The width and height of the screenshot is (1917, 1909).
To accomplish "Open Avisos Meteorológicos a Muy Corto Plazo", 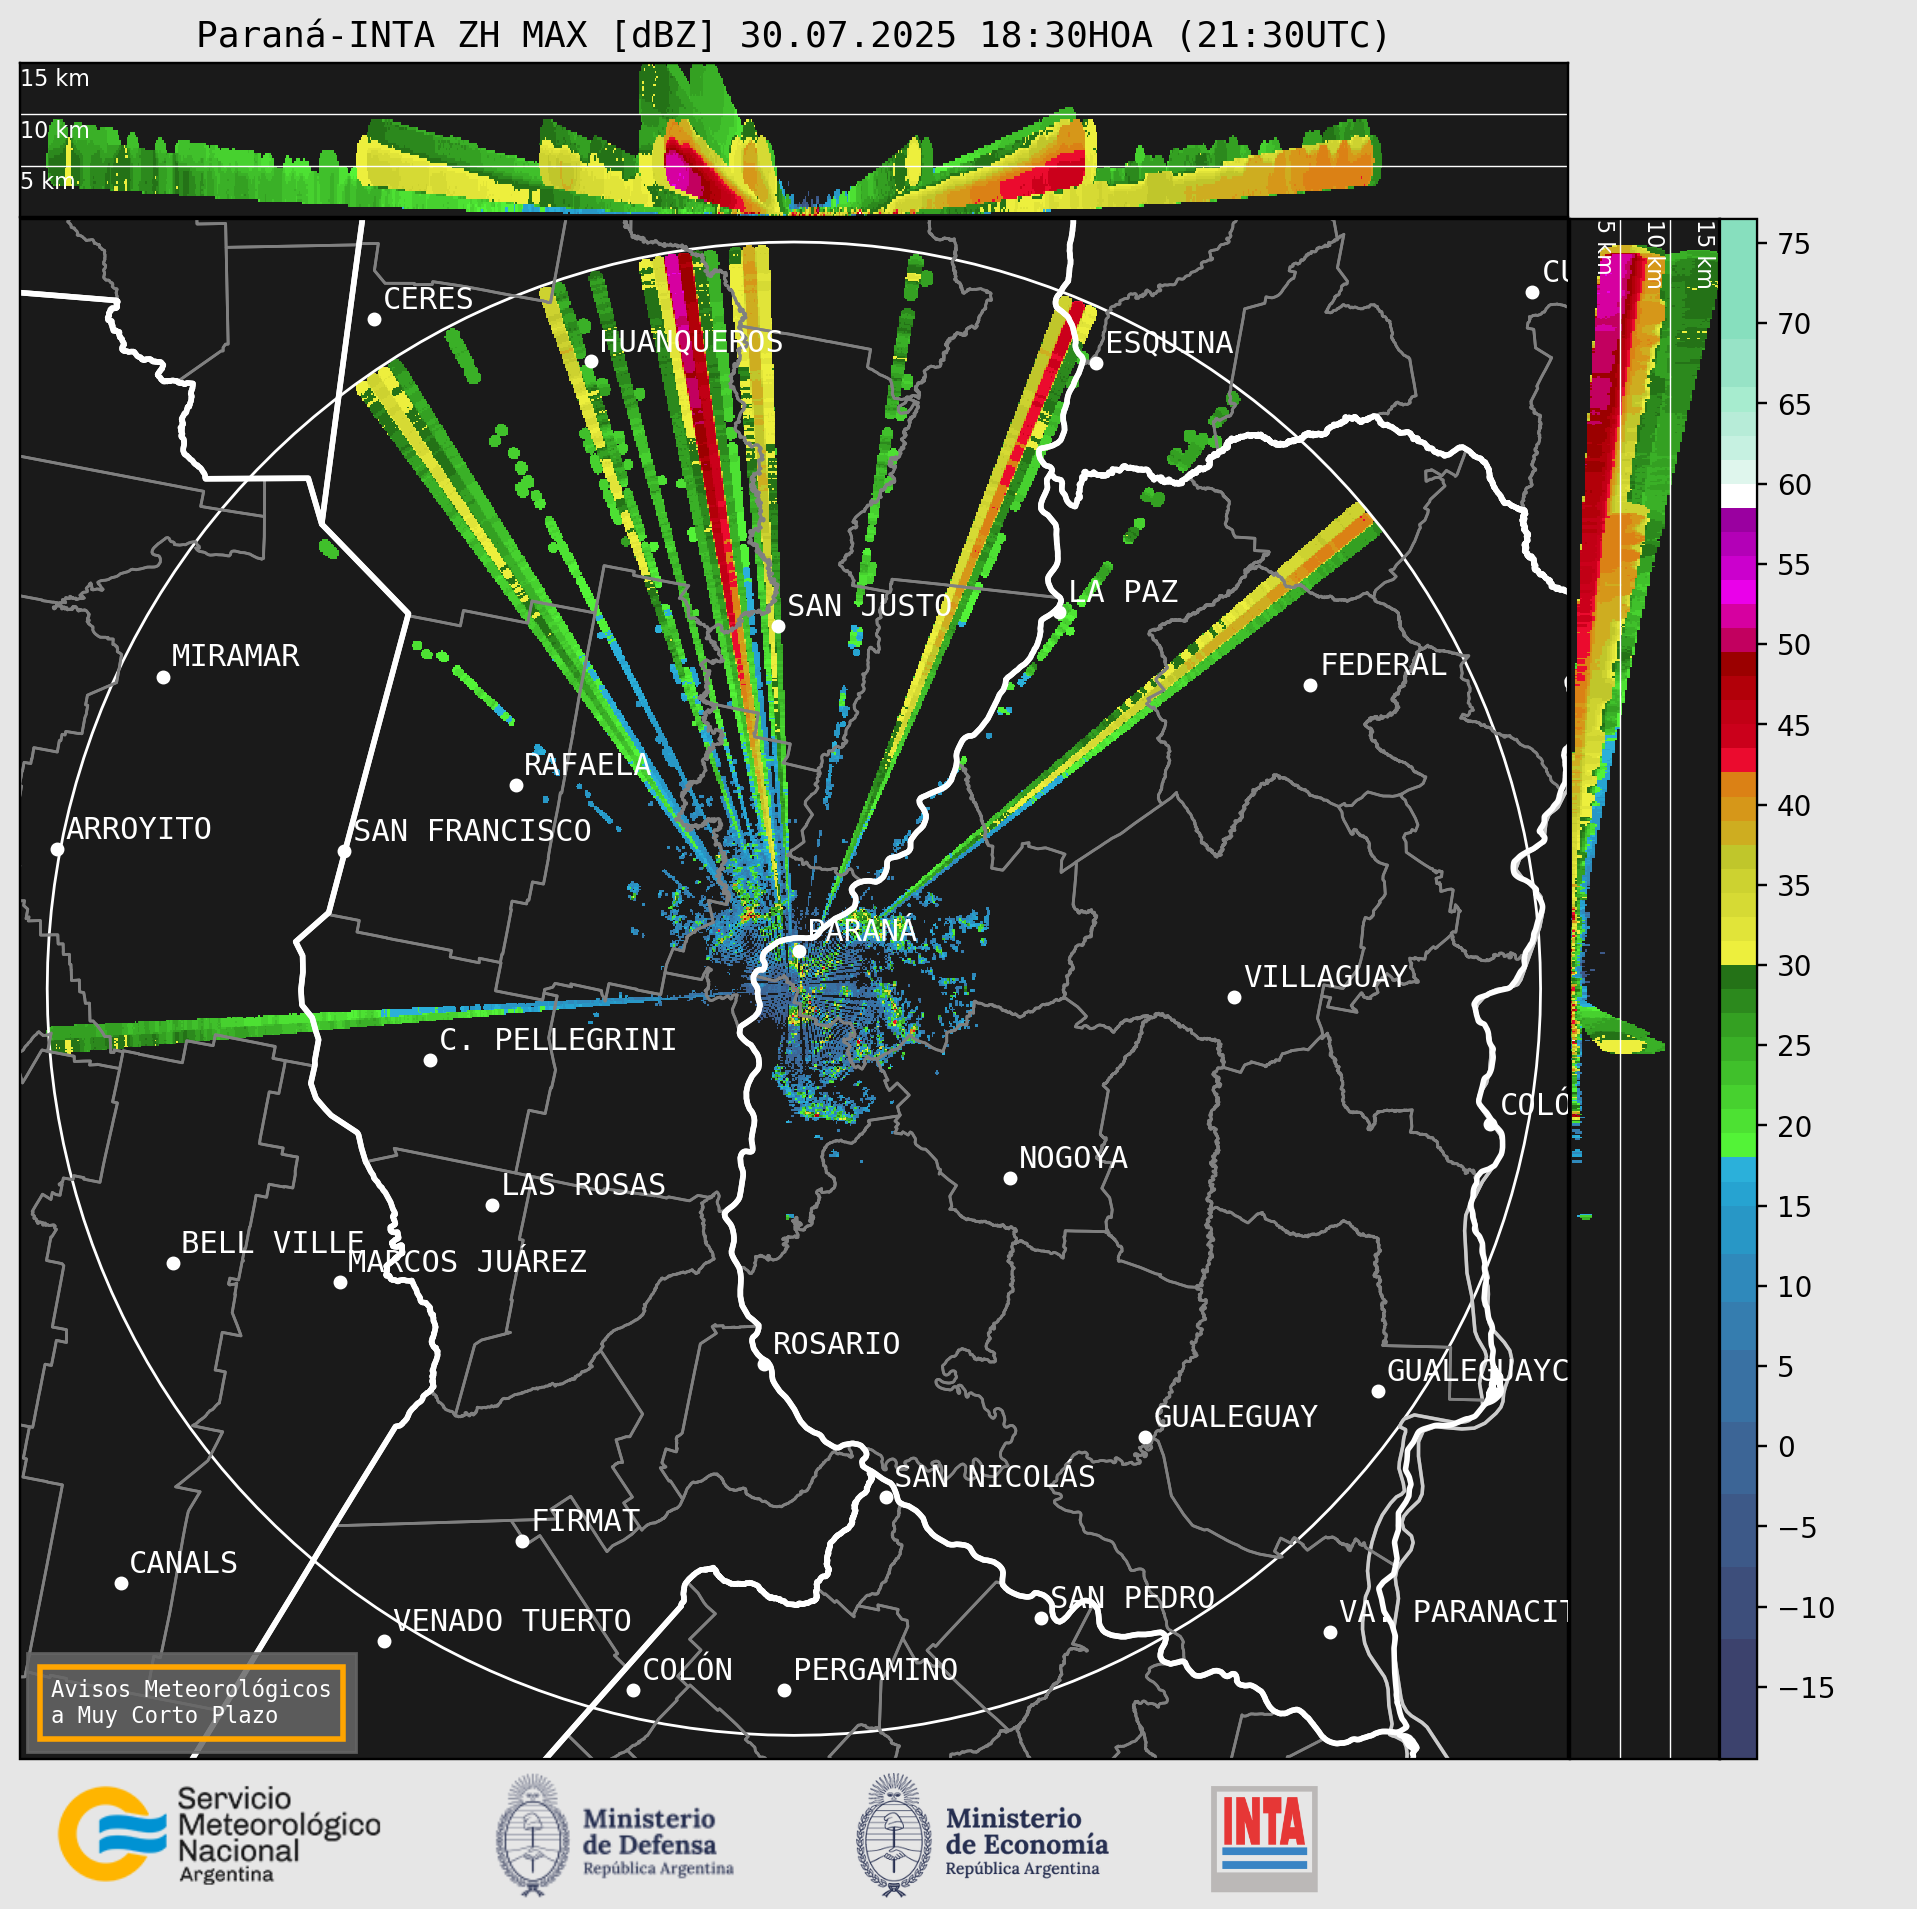I will tap(191, 1702).
